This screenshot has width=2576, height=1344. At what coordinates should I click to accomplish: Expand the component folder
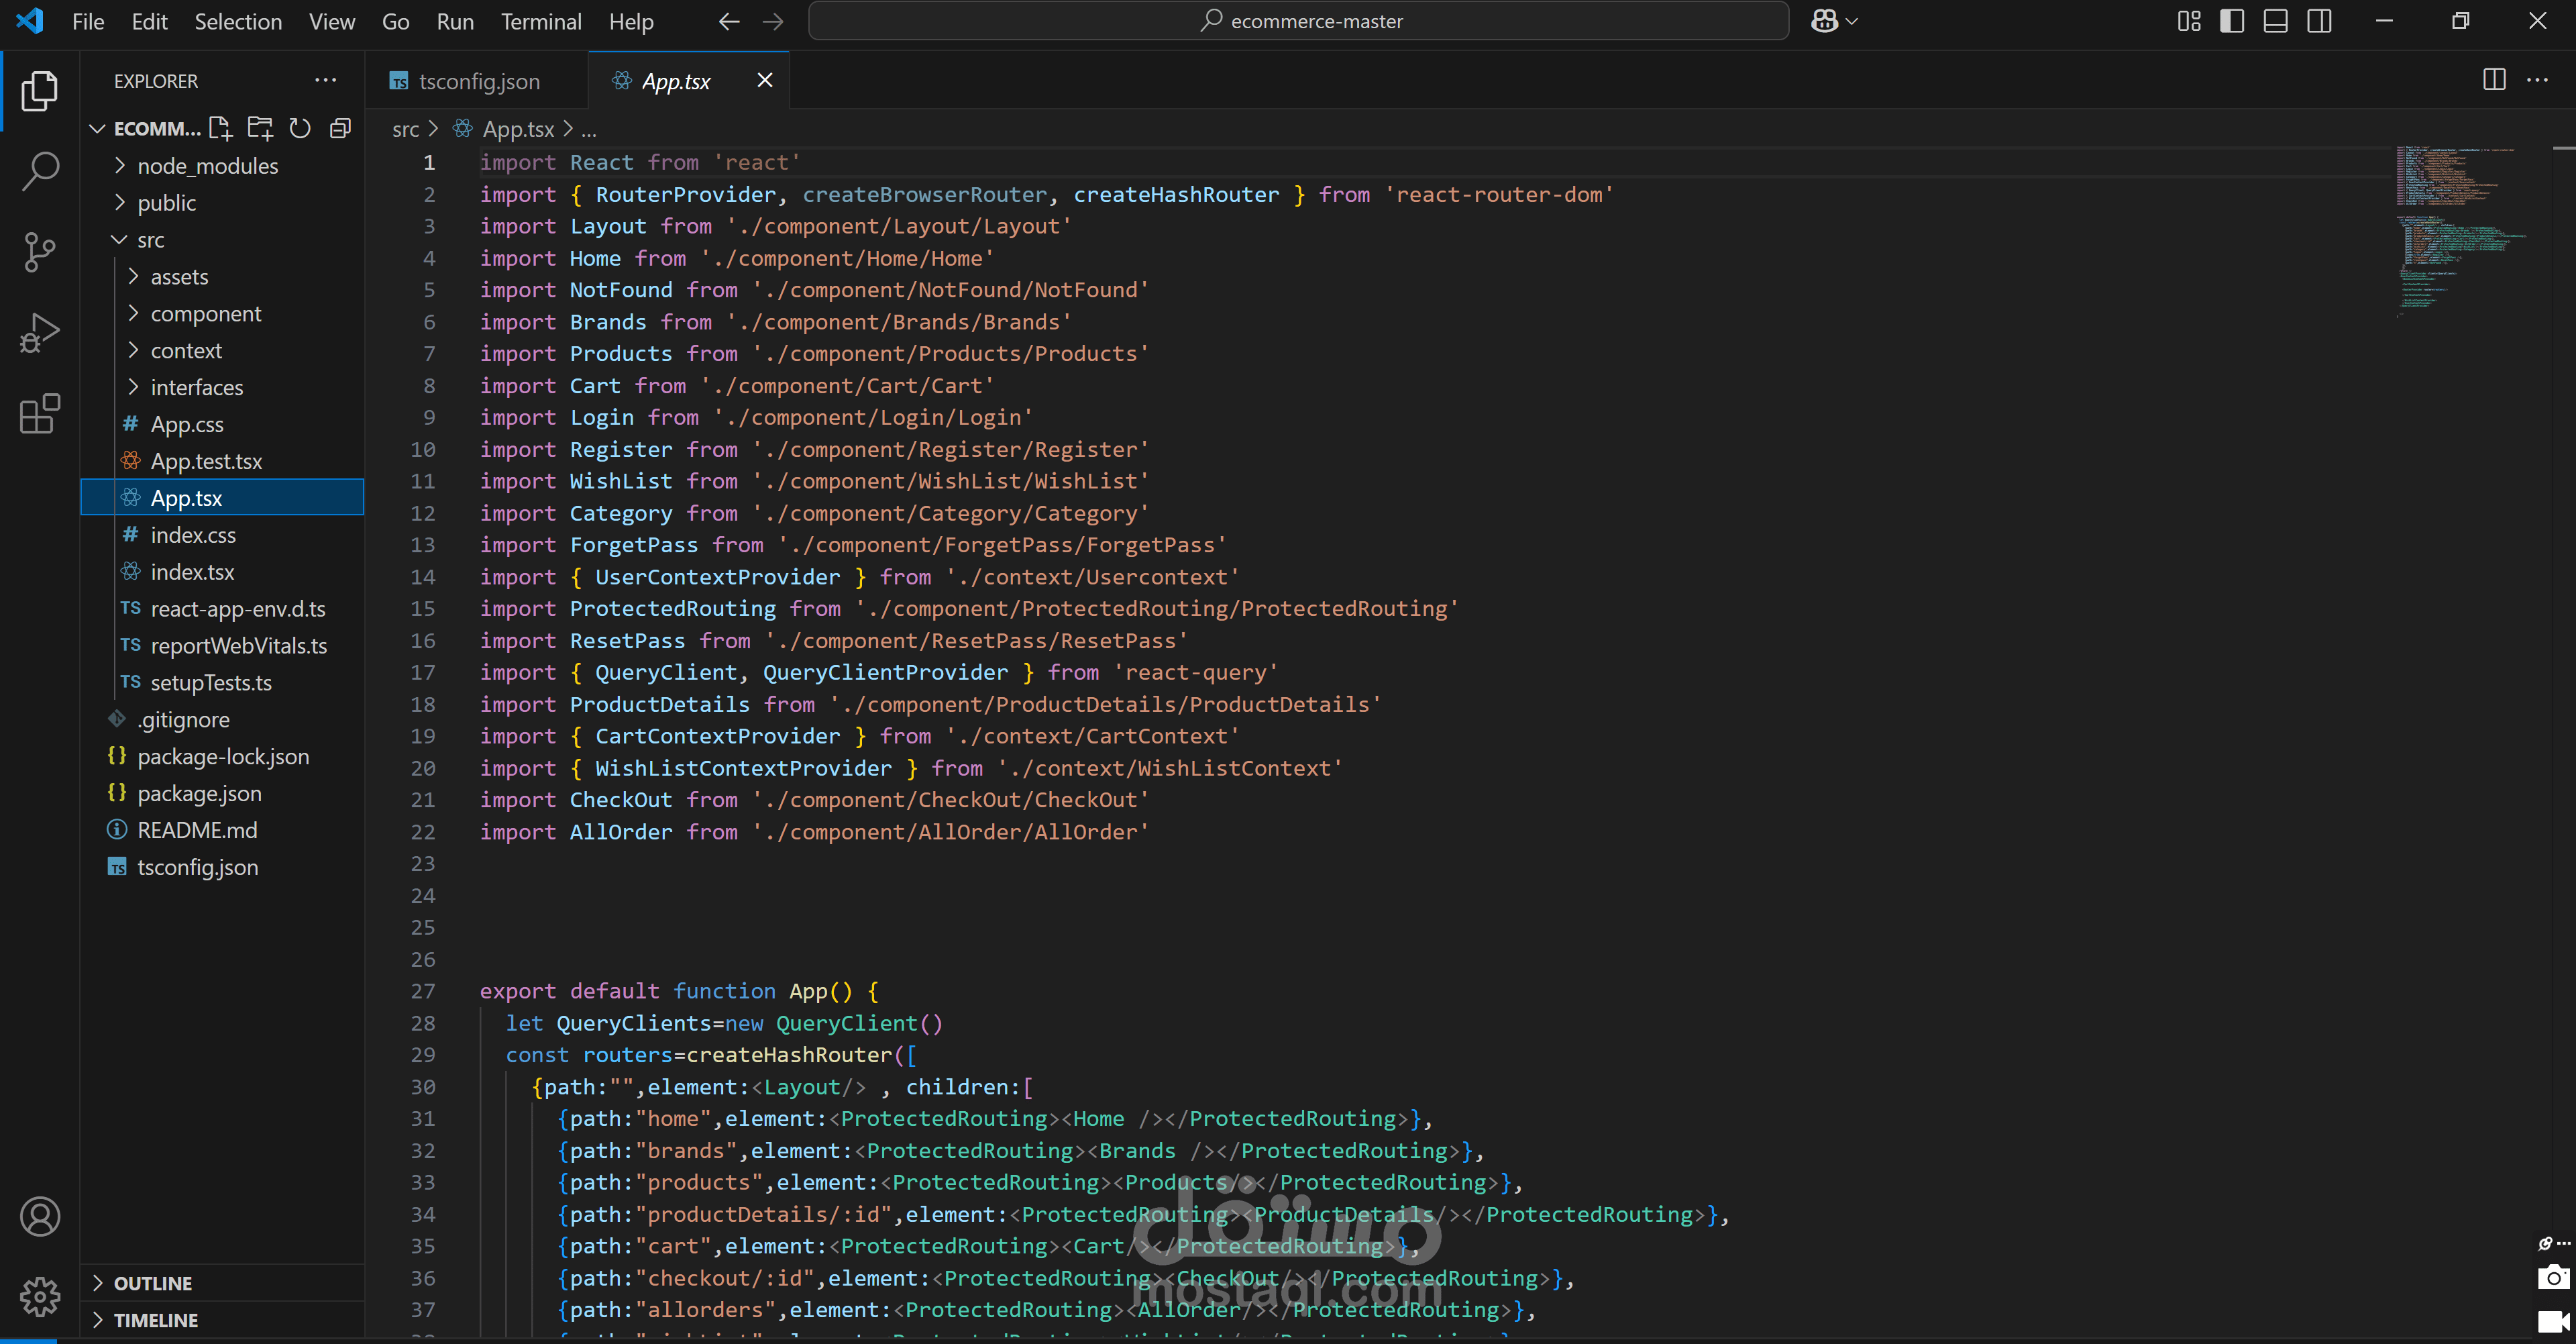(205, 314)
